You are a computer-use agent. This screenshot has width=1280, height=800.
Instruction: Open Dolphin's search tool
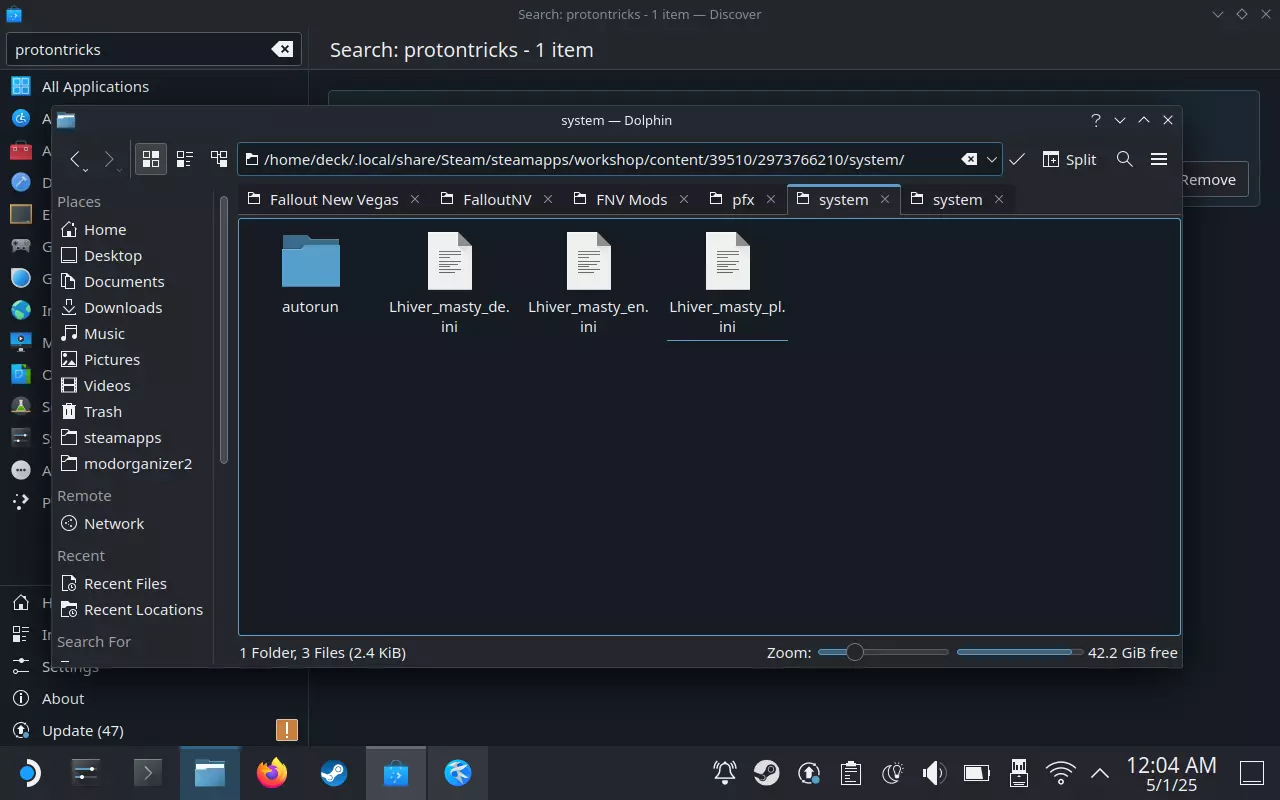point(1125,159)
